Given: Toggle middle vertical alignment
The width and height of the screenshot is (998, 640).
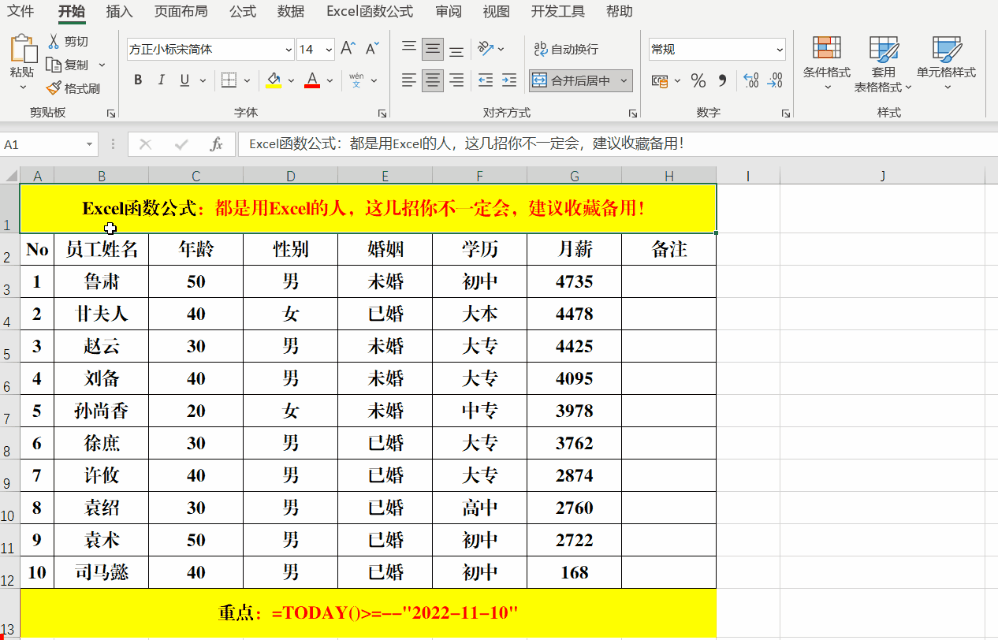Looking at the screenshot, I should point(433,49).
